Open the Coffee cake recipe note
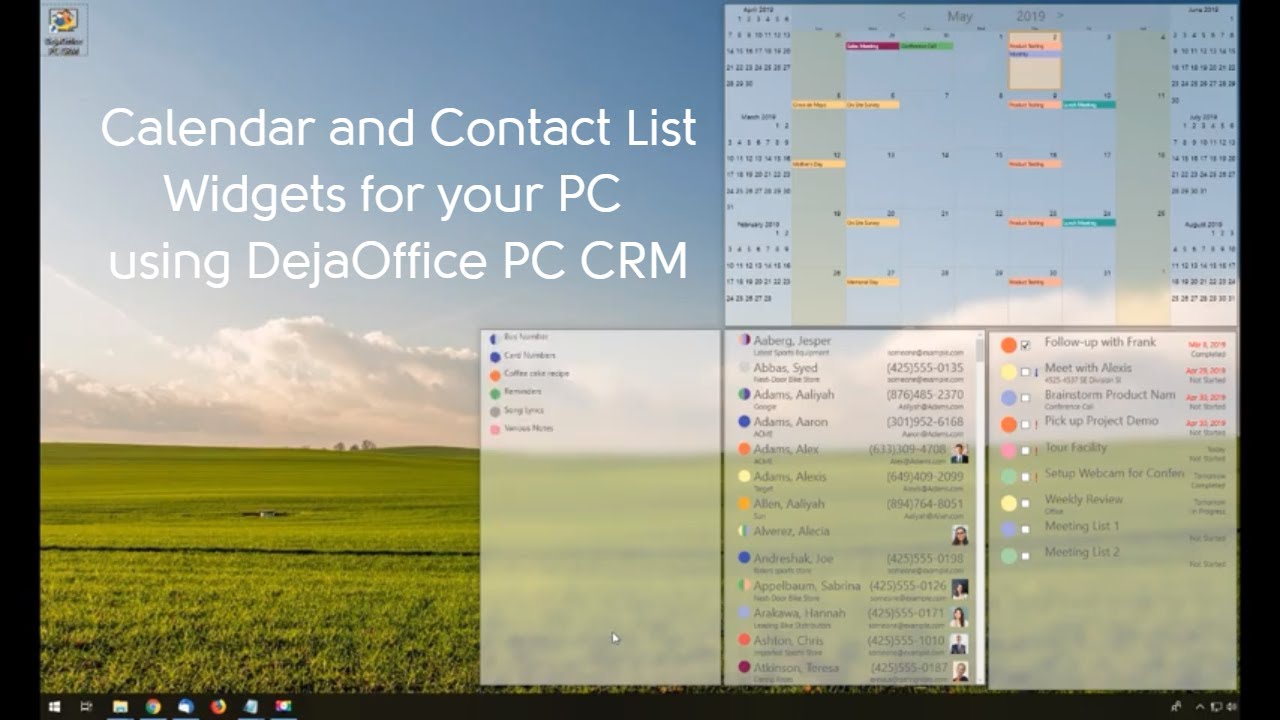This screenshot has width=1280, height=720. click(x=537, y=374)
